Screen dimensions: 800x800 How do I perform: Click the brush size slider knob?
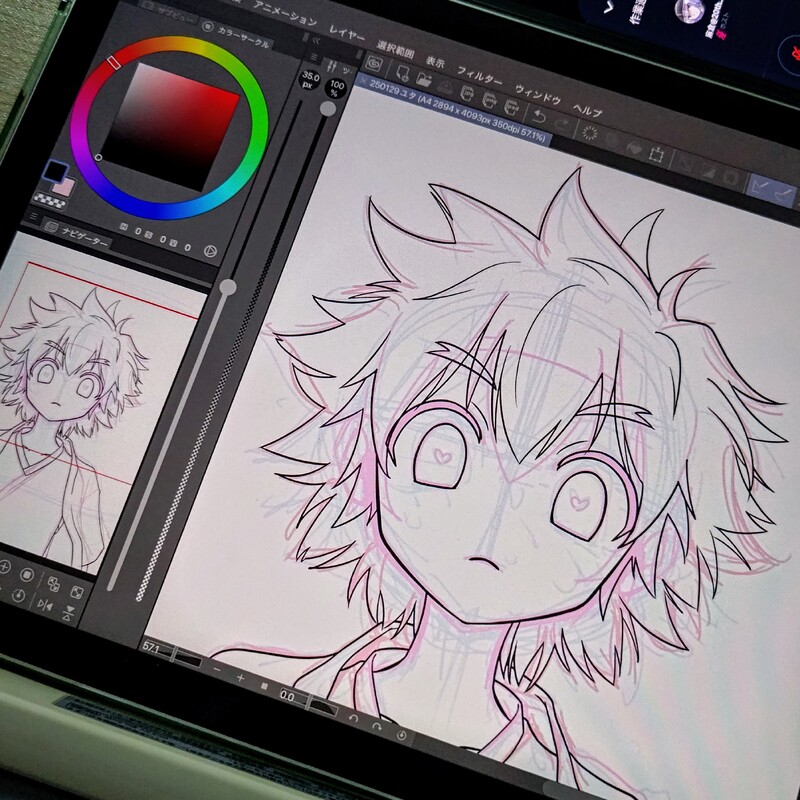click(228, 287)
